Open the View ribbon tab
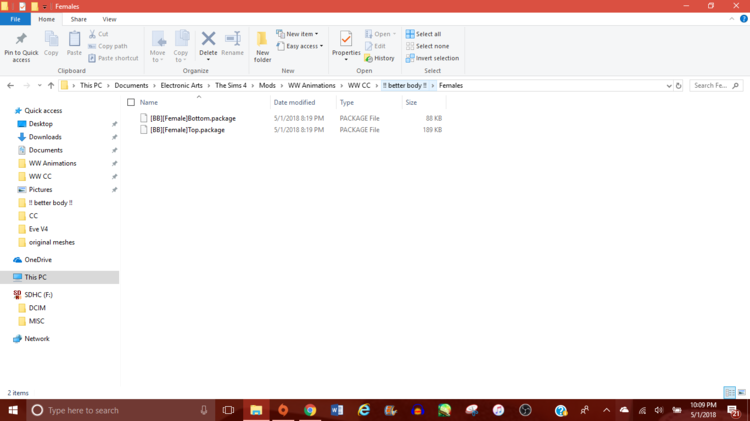Viewport: 750px width, 421px height. tap(109, 19)
